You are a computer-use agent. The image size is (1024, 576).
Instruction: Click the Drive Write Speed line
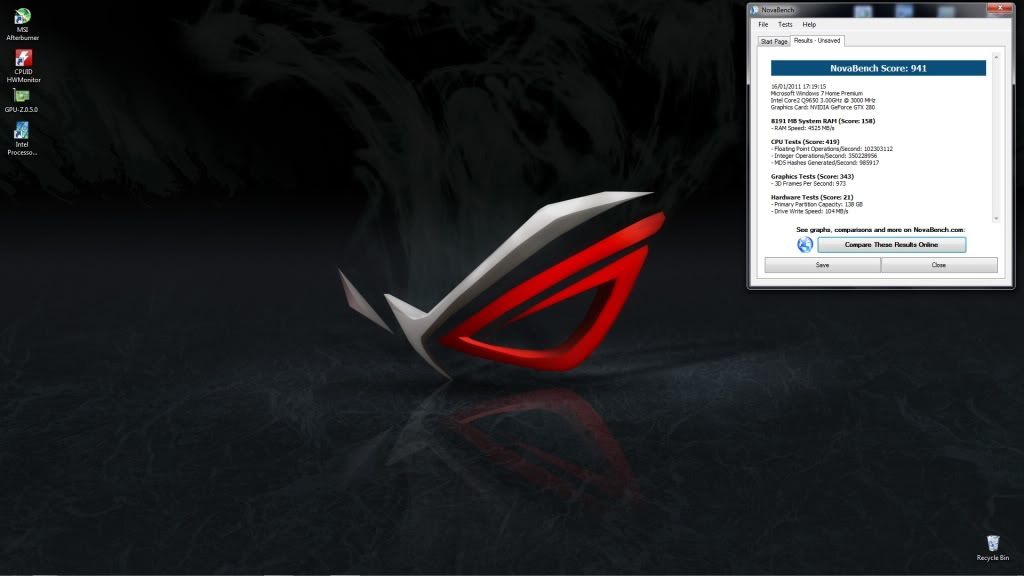(810, 212)
